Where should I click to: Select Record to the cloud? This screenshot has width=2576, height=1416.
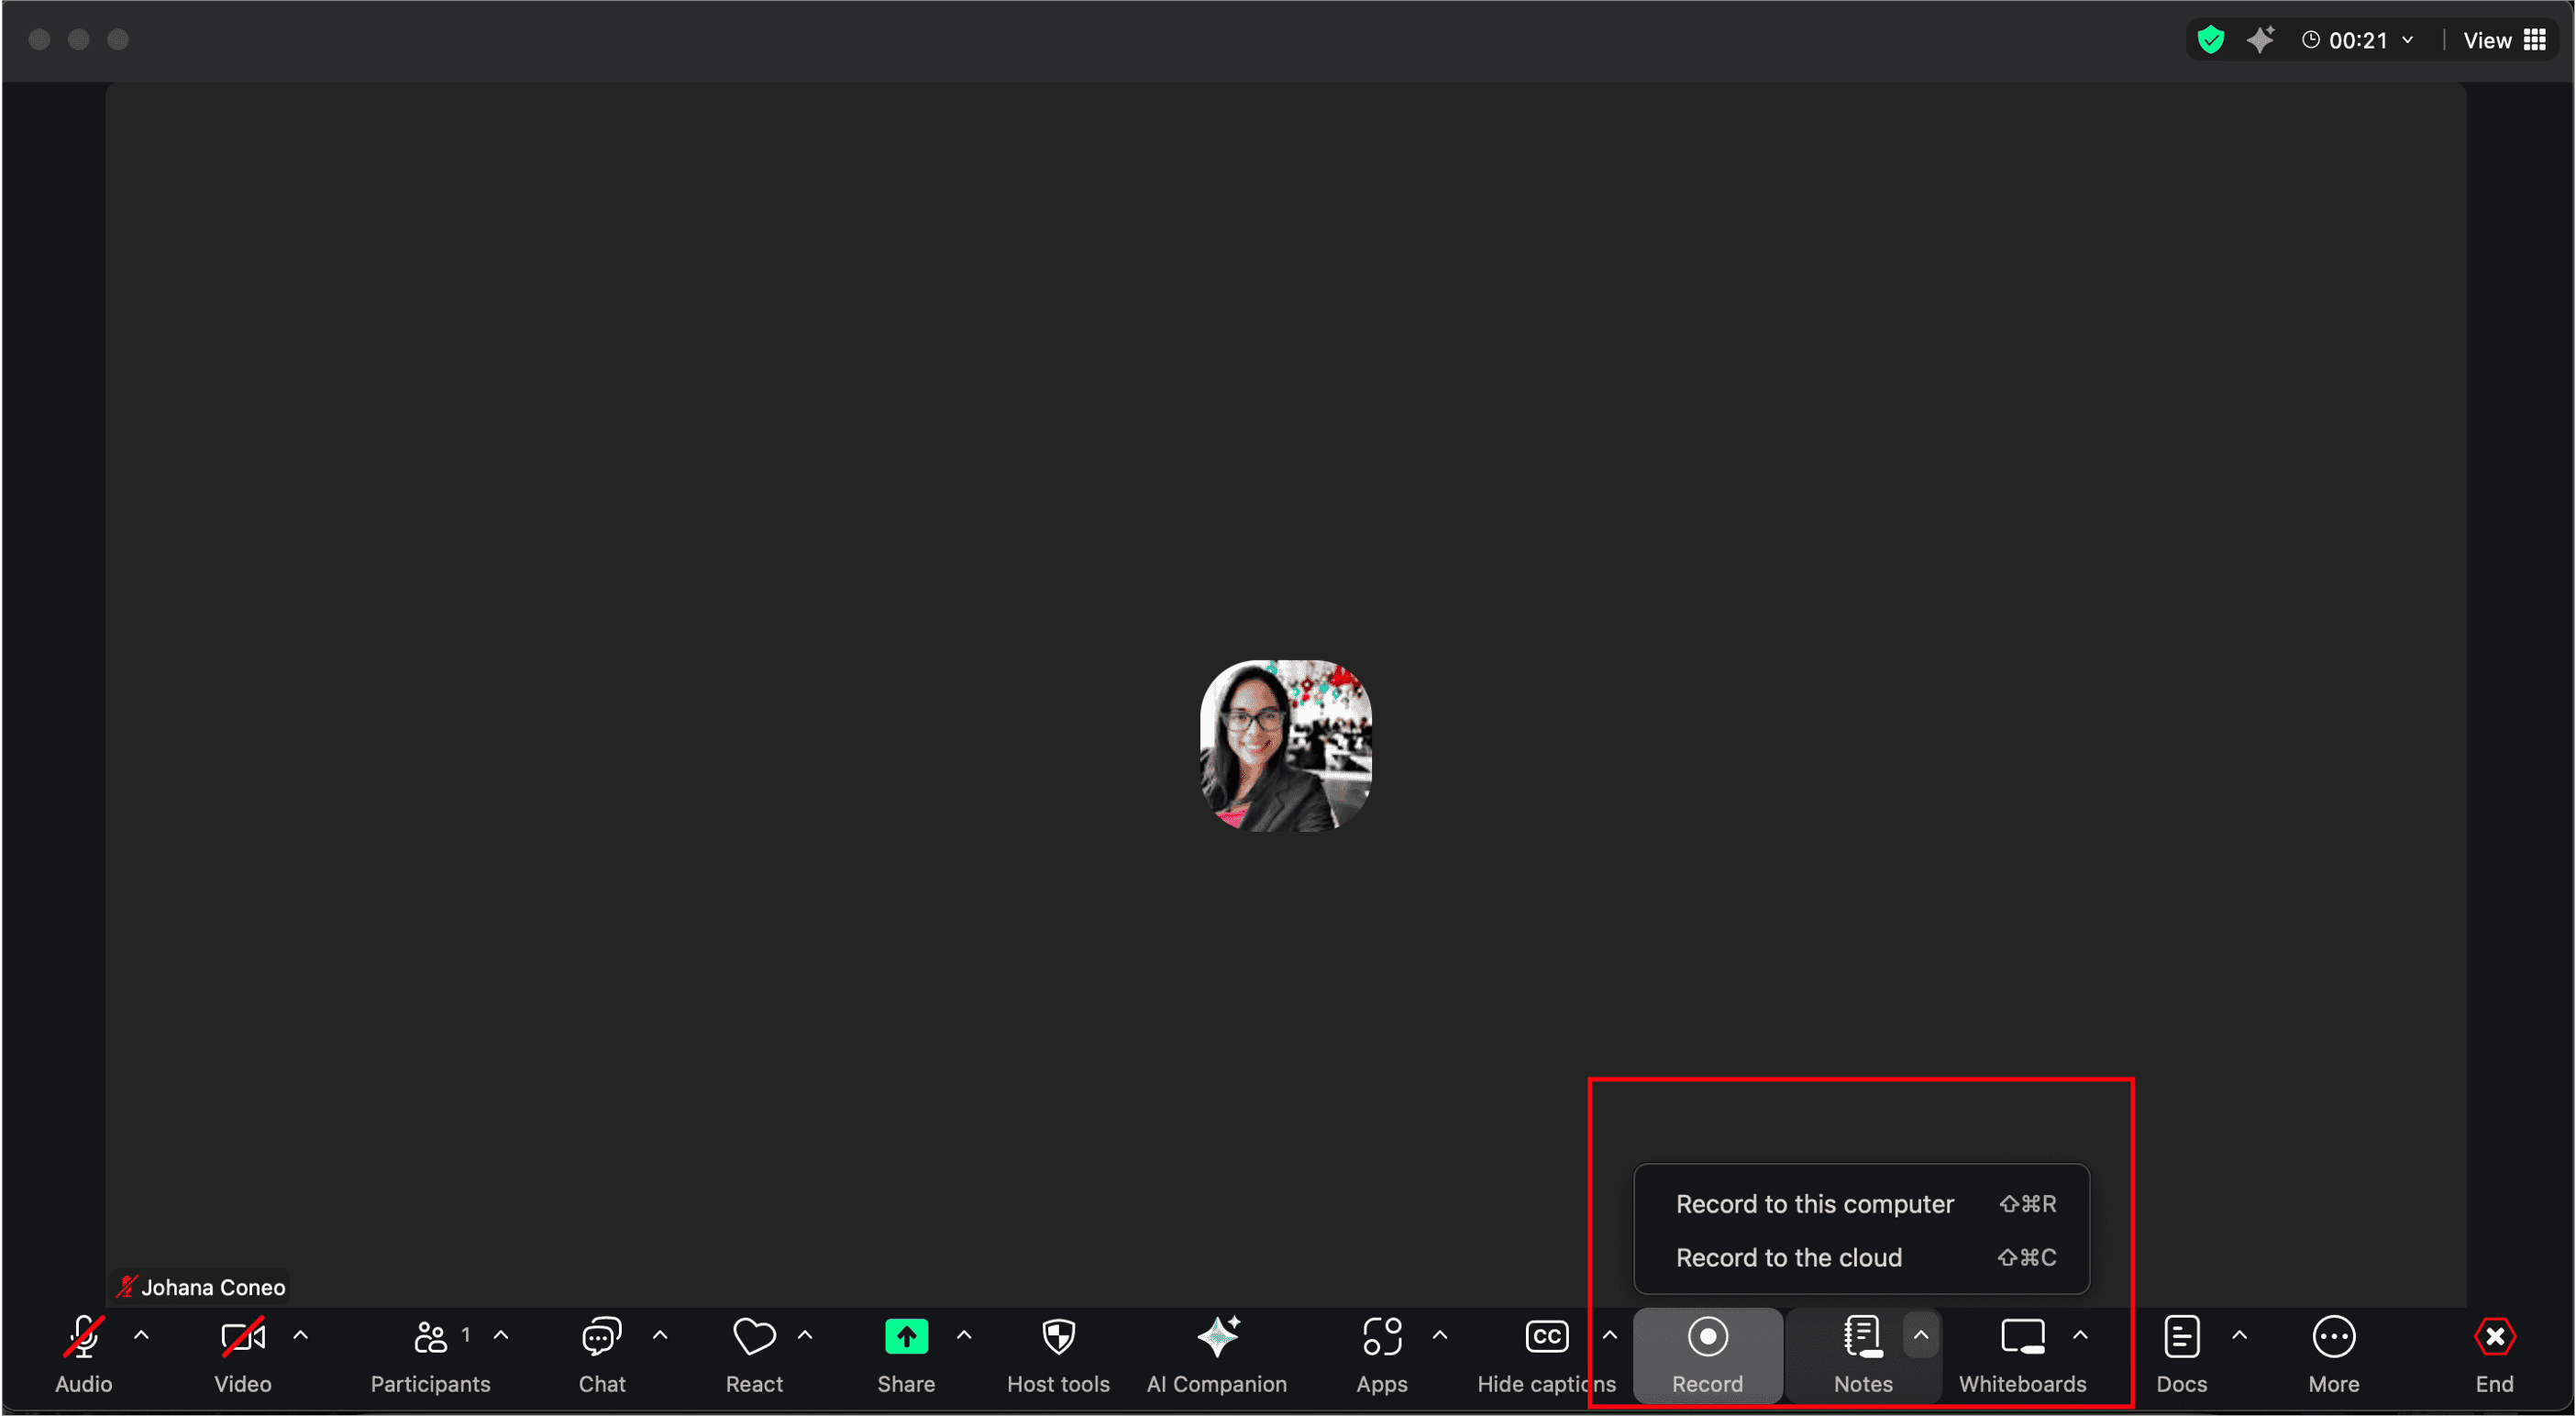[1789, 1257]
